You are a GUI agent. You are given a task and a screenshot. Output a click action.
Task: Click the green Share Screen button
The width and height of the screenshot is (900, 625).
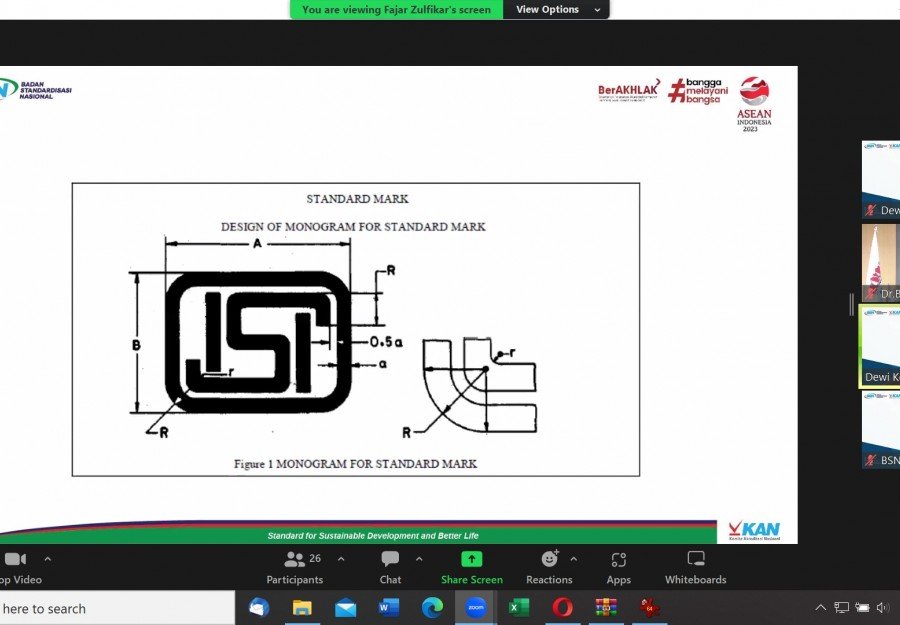pyautogui.click(x=471, y=566)
